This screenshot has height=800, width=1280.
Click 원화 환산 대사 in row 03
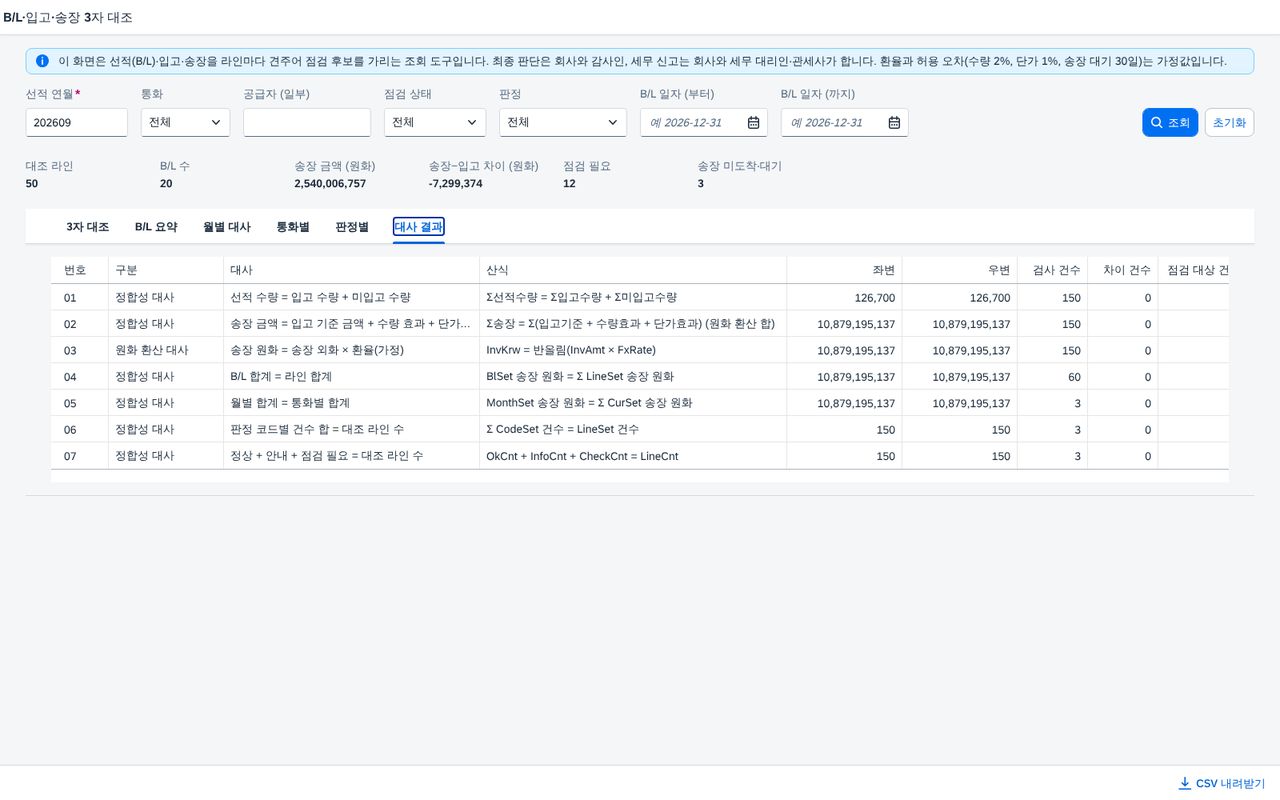(x=152, y=350)
